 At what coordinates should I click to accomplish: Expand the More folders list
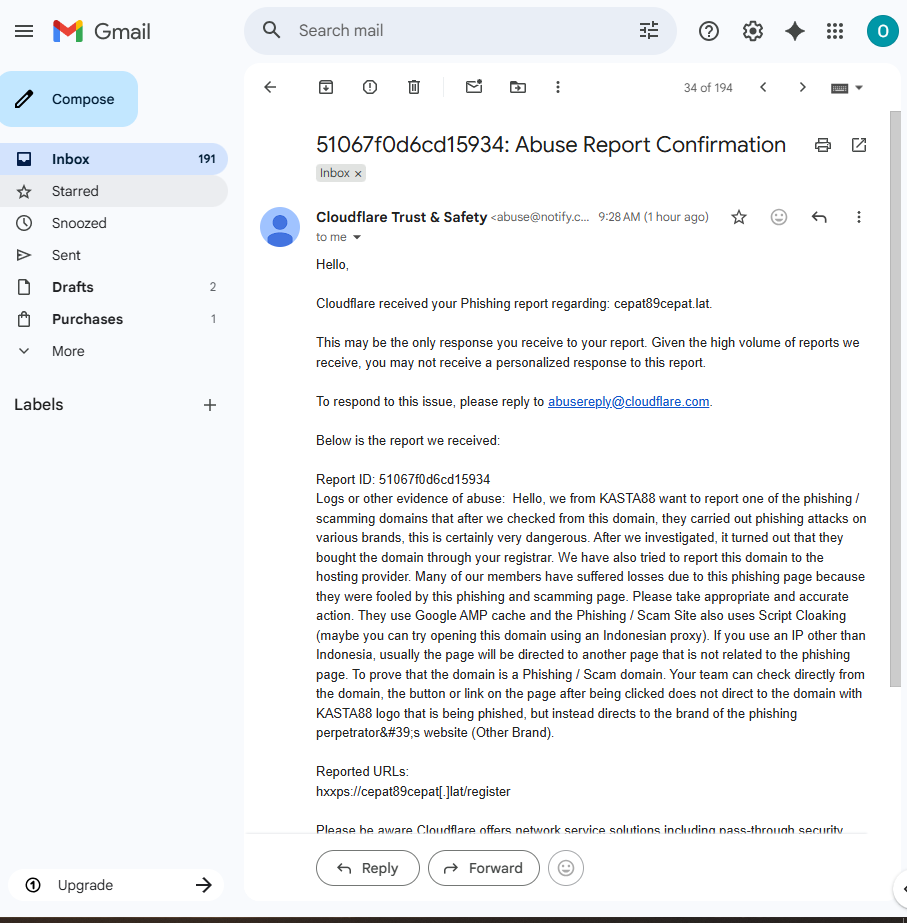click(x=68, y=351)
